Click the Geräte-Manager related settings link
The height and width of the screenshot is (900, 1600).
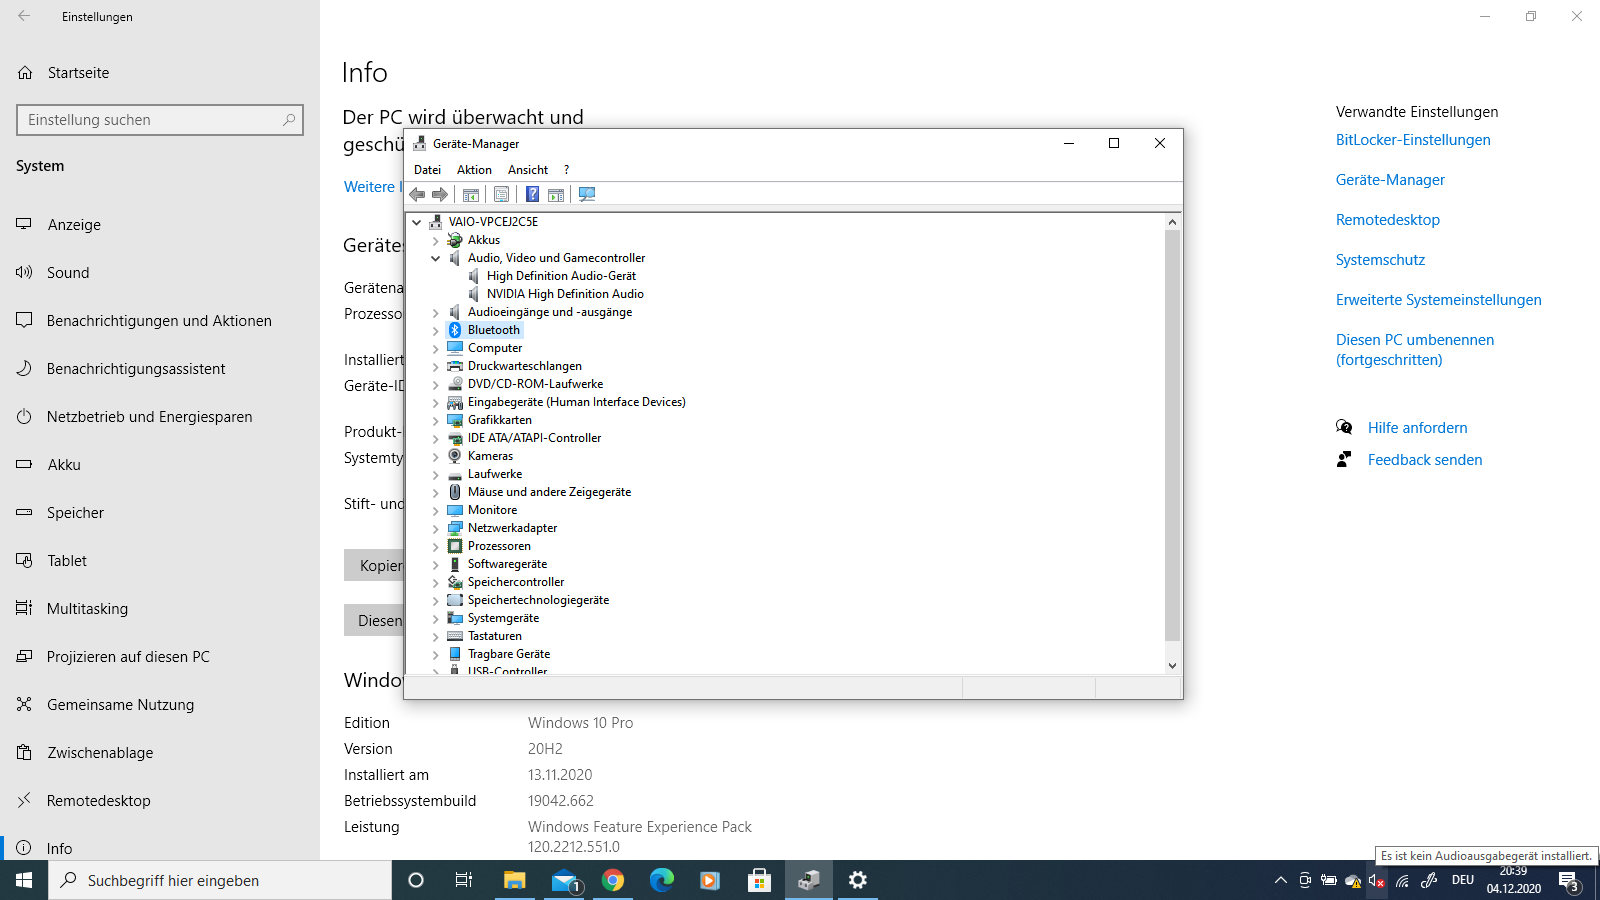pyautogui.click(x=1390, y=180)
